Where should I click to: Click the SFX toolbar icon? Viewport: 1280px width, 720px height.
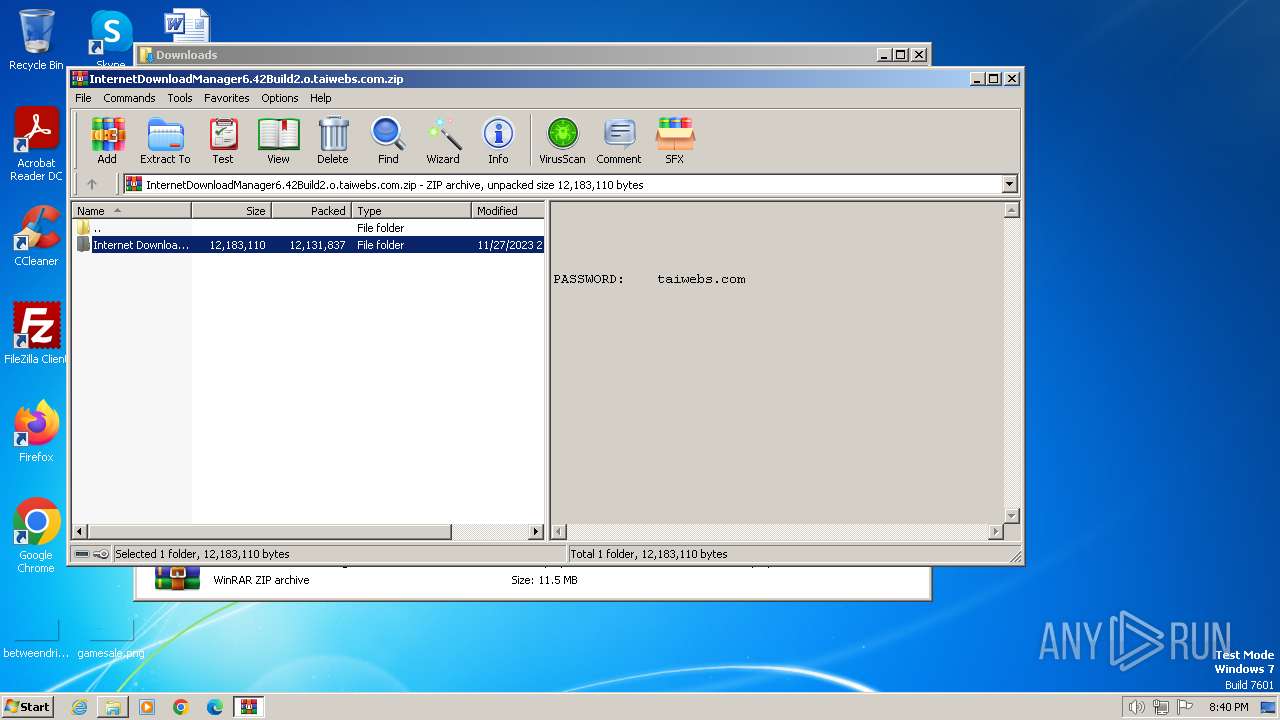[675, 140]
